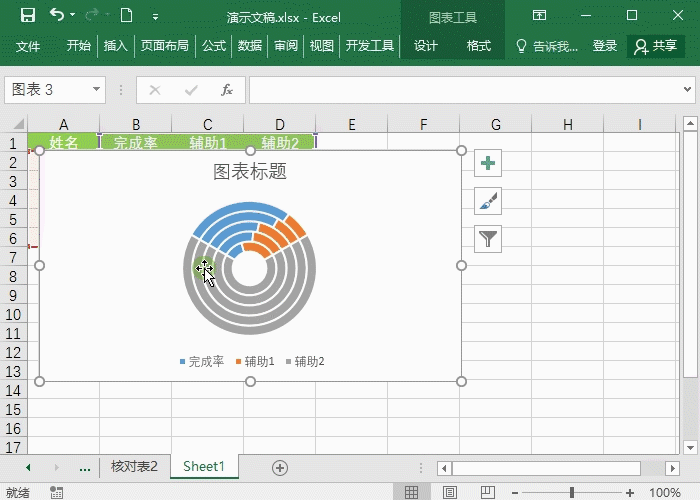Click the 共享 share button
This screenshot has width=700, height=500.
point(655,46)
